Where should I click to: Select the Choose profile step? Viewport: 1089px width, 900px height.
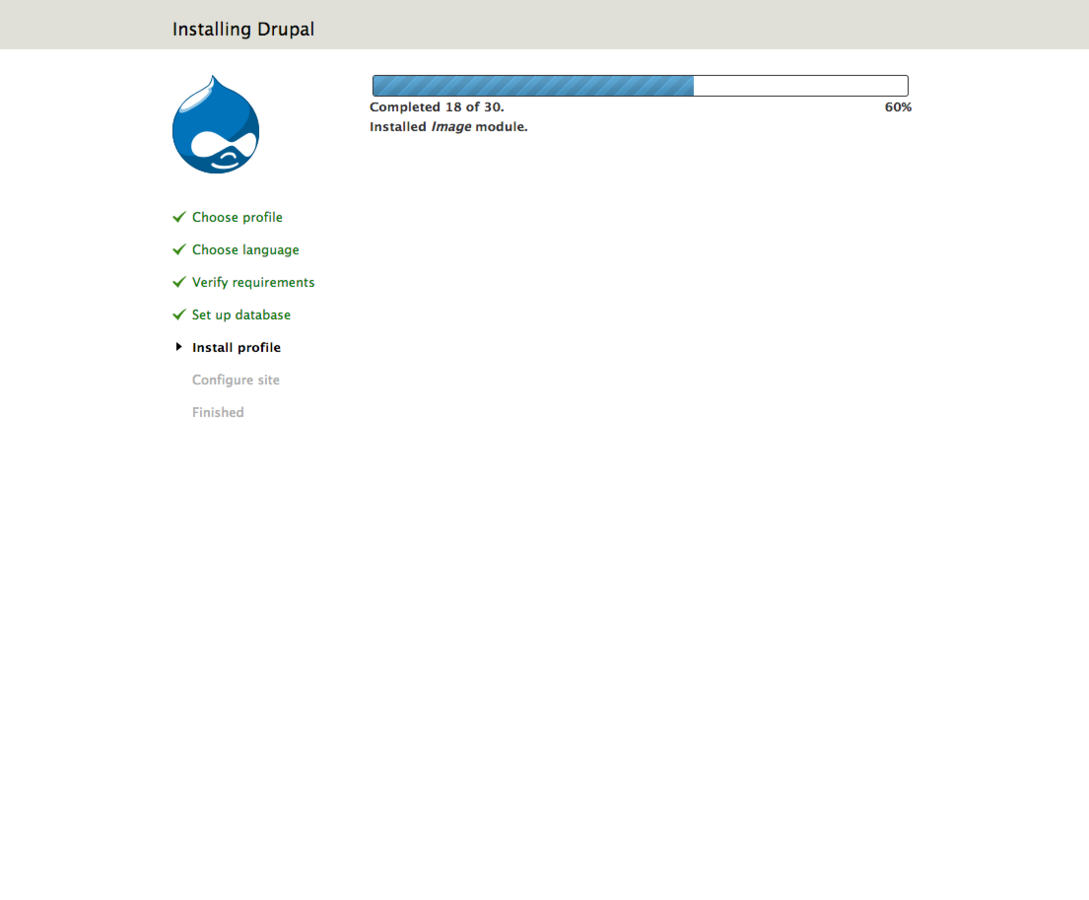tap(238, 217)
